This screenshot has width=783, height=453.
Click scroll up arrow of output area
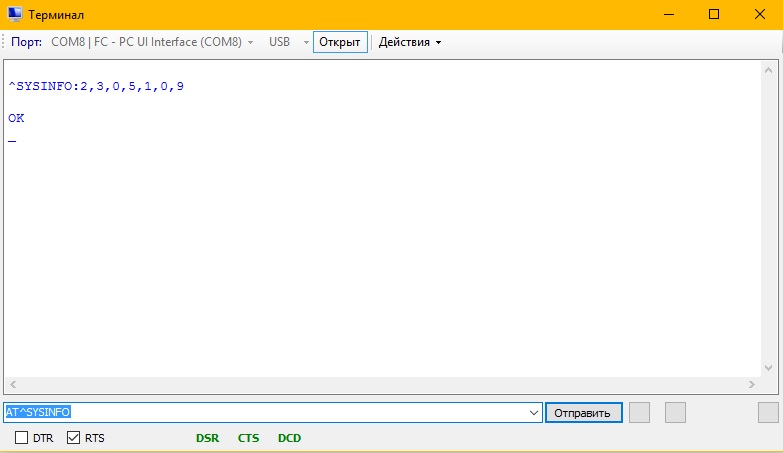[769, 70]
